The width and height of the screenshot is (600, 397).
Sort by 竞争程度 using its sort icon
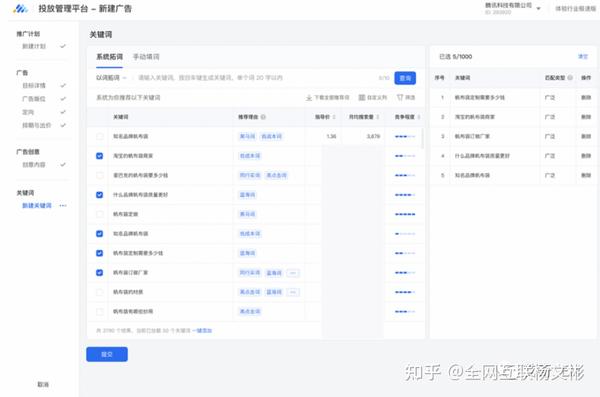coord(419,117)
